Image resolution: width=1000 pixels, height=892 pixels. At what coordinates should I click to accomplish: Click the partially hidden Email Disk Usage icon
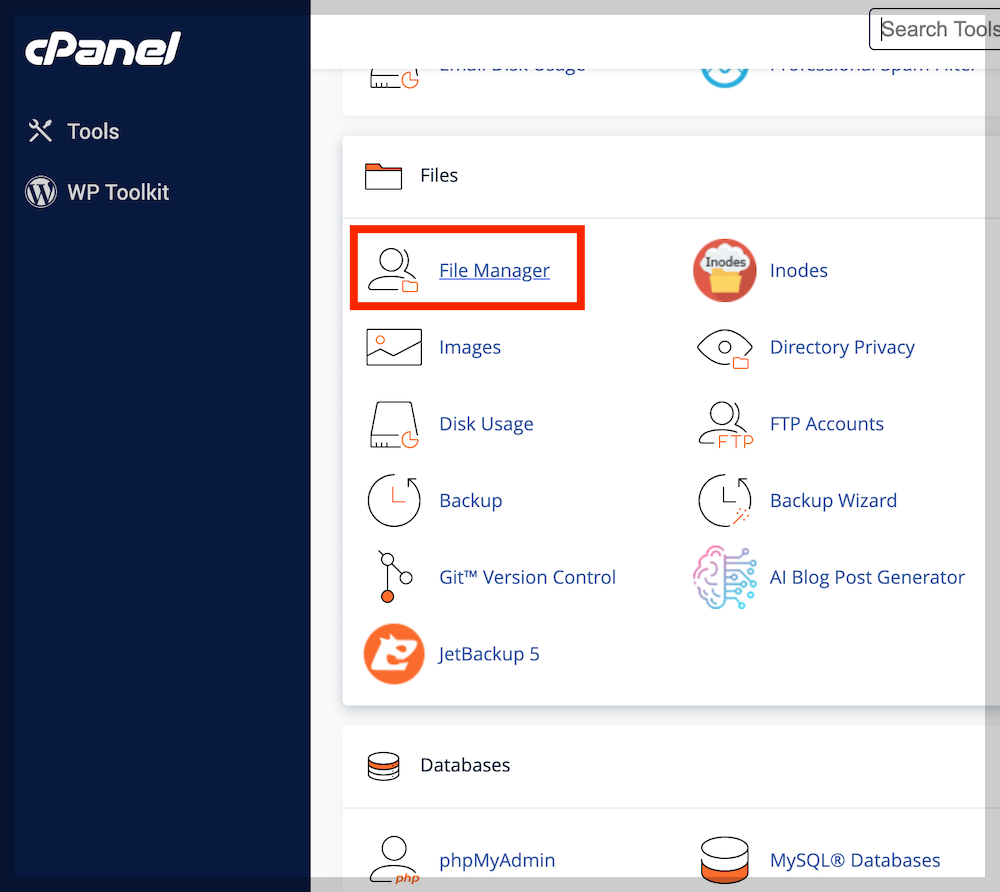(394, 78)
